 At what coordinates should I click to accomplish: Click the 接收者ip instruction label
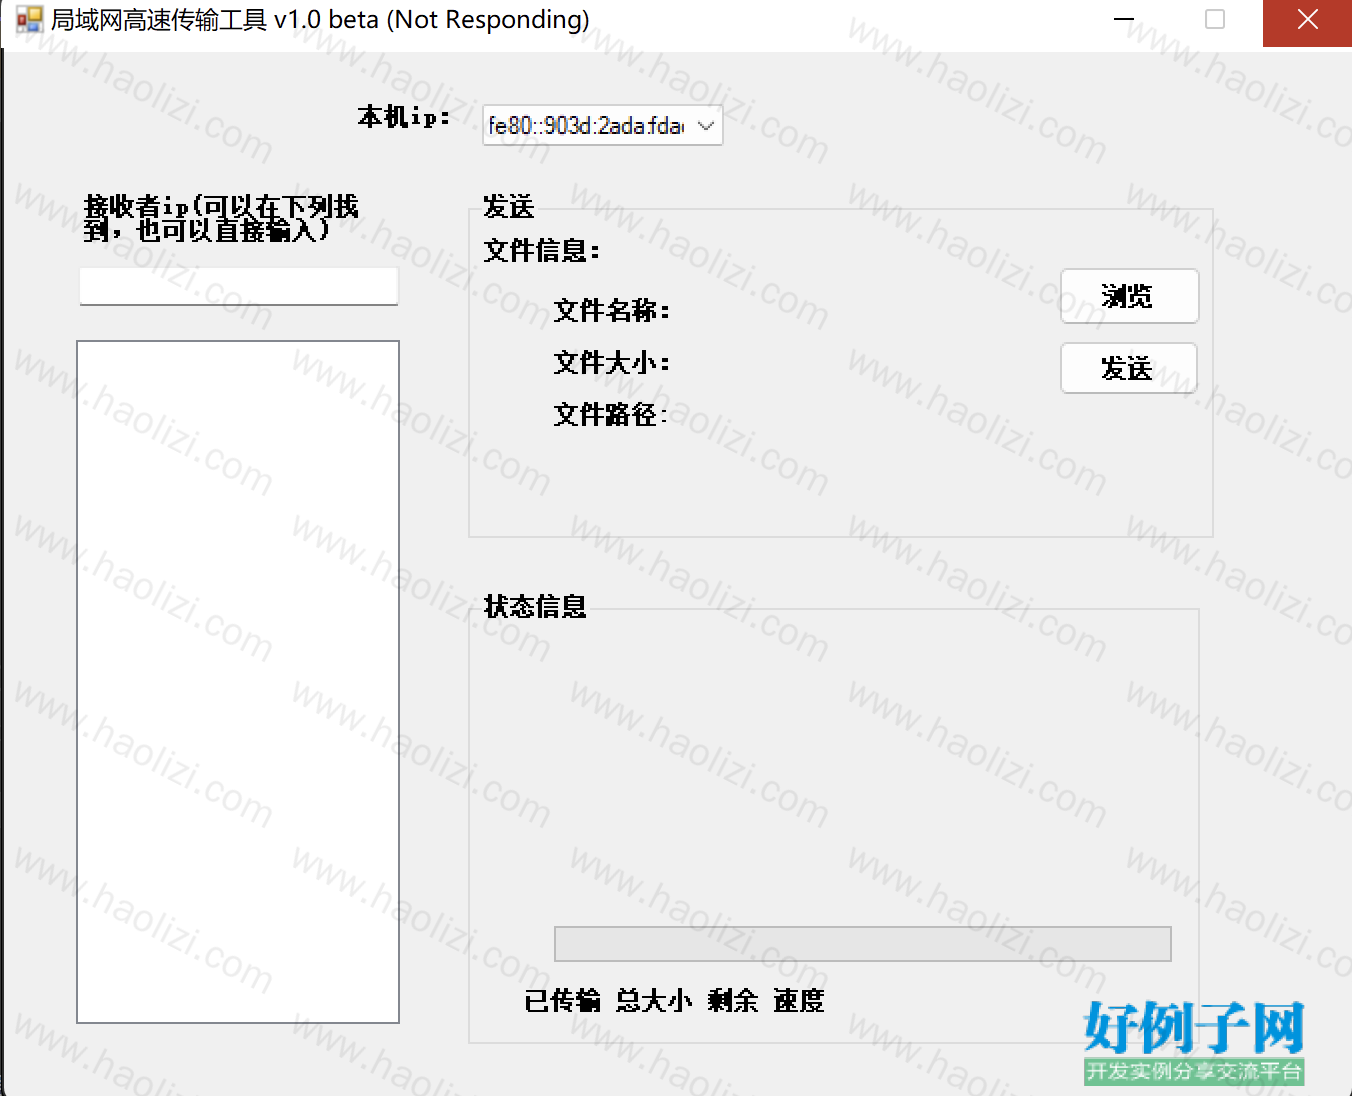tap(221, 219)
